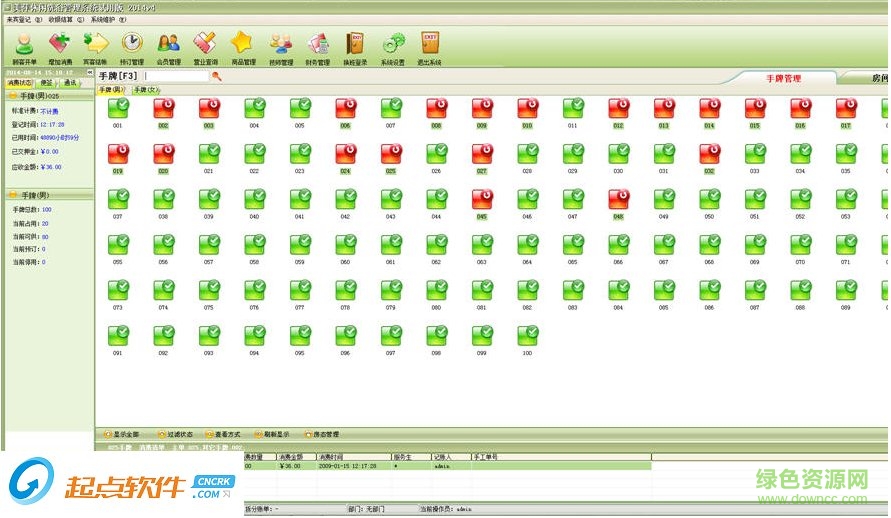The height and width of the screenshot is (518, 891).
Task: Click 记账人 column header
Action: click(451, 457)
